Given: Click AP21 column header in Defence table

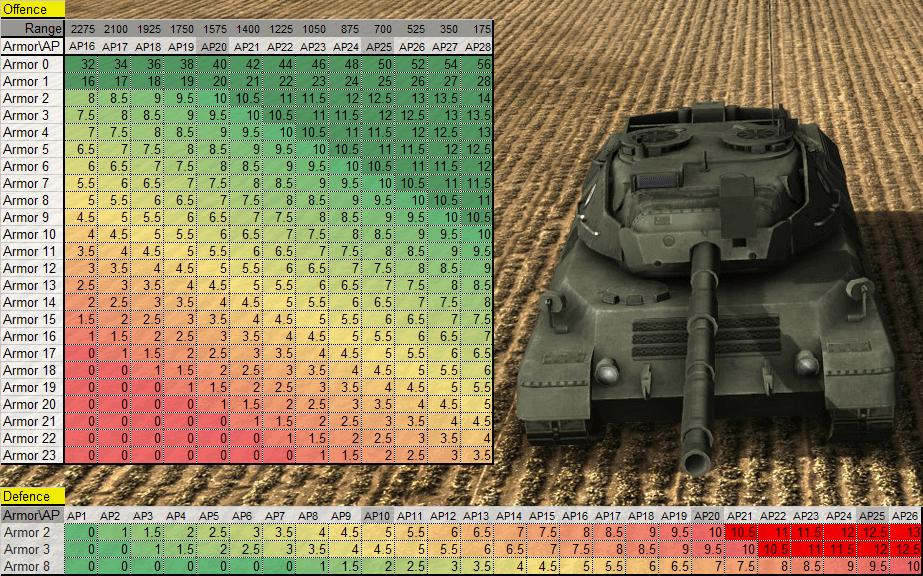Looking at the screenshot, I should tap(740, 516).
